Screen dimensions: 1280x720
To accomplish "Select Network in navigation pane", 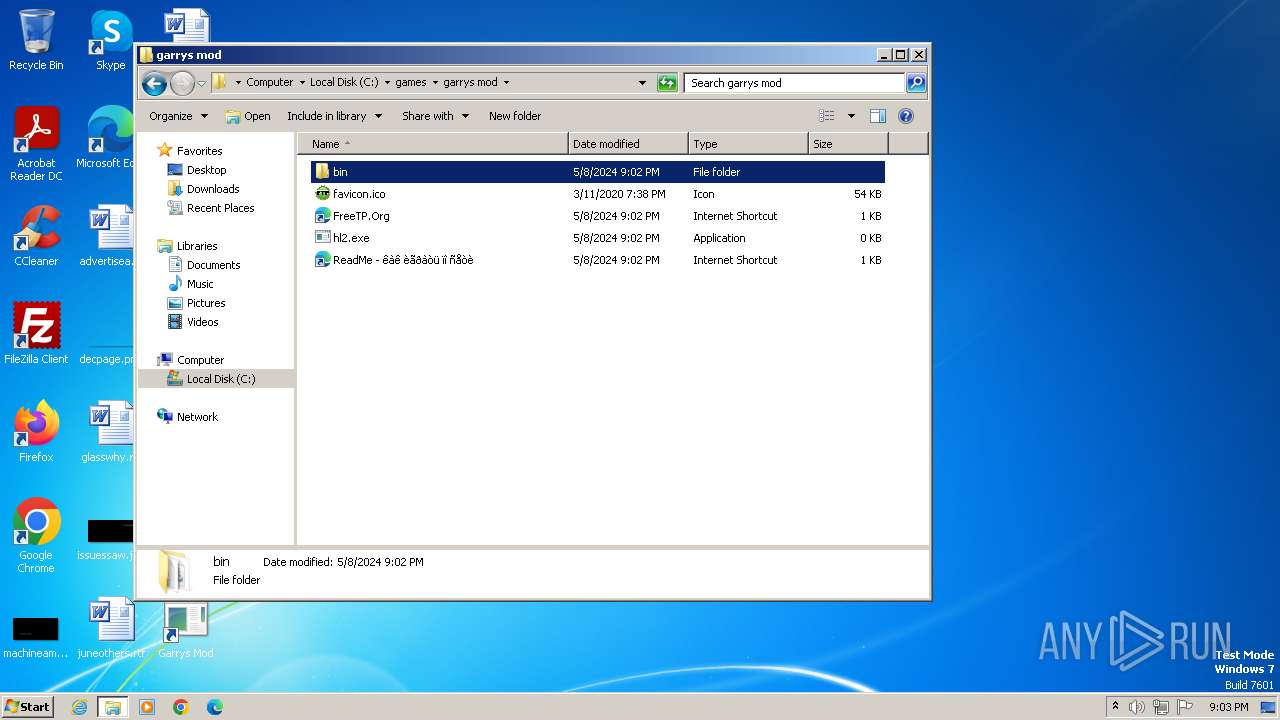I will pos(197,417).
